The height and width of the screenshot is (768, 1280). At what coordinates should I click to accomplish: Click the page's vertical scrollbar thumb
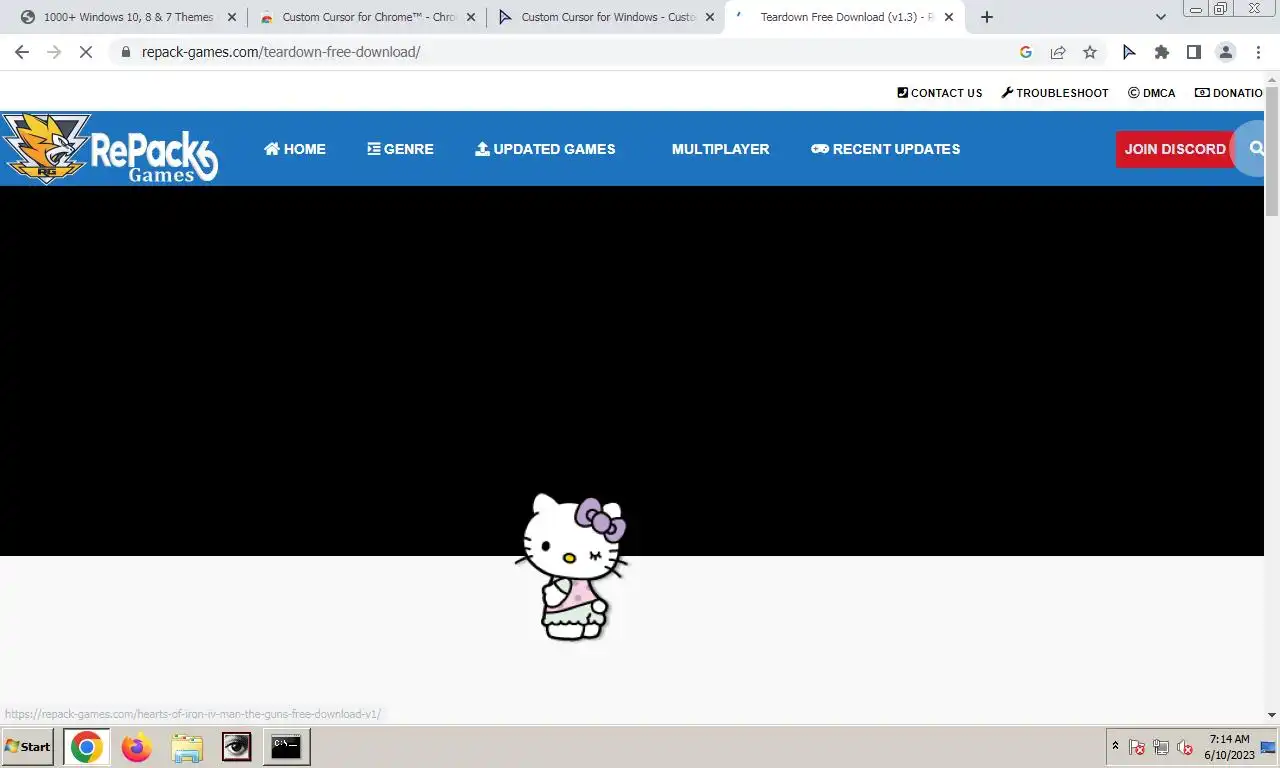click(1272, 150)
